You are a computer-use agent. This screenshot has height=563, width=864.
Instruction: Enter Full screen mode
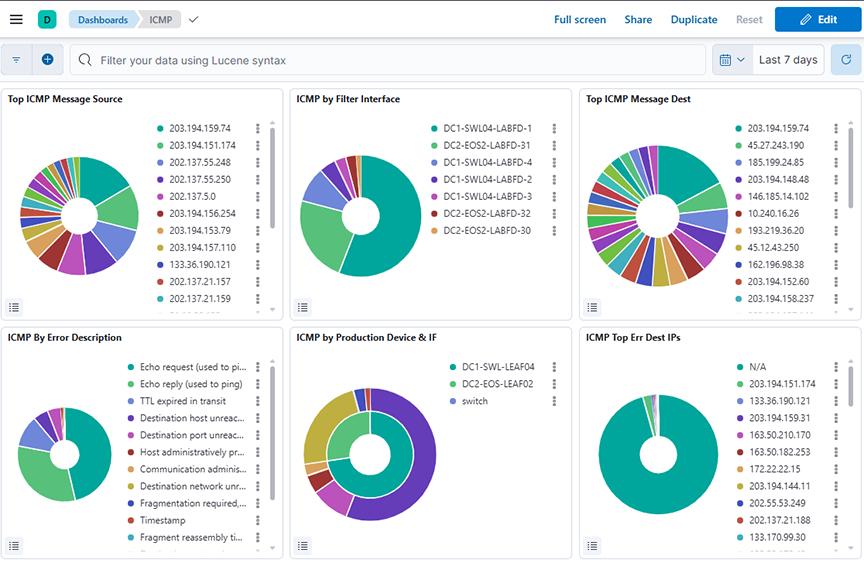pos(580,19)
